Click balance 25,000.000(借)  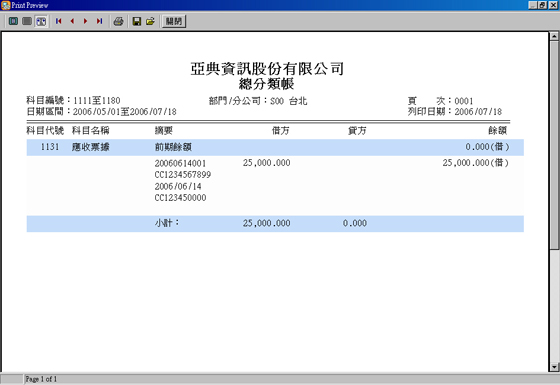(x=476, y=163)
